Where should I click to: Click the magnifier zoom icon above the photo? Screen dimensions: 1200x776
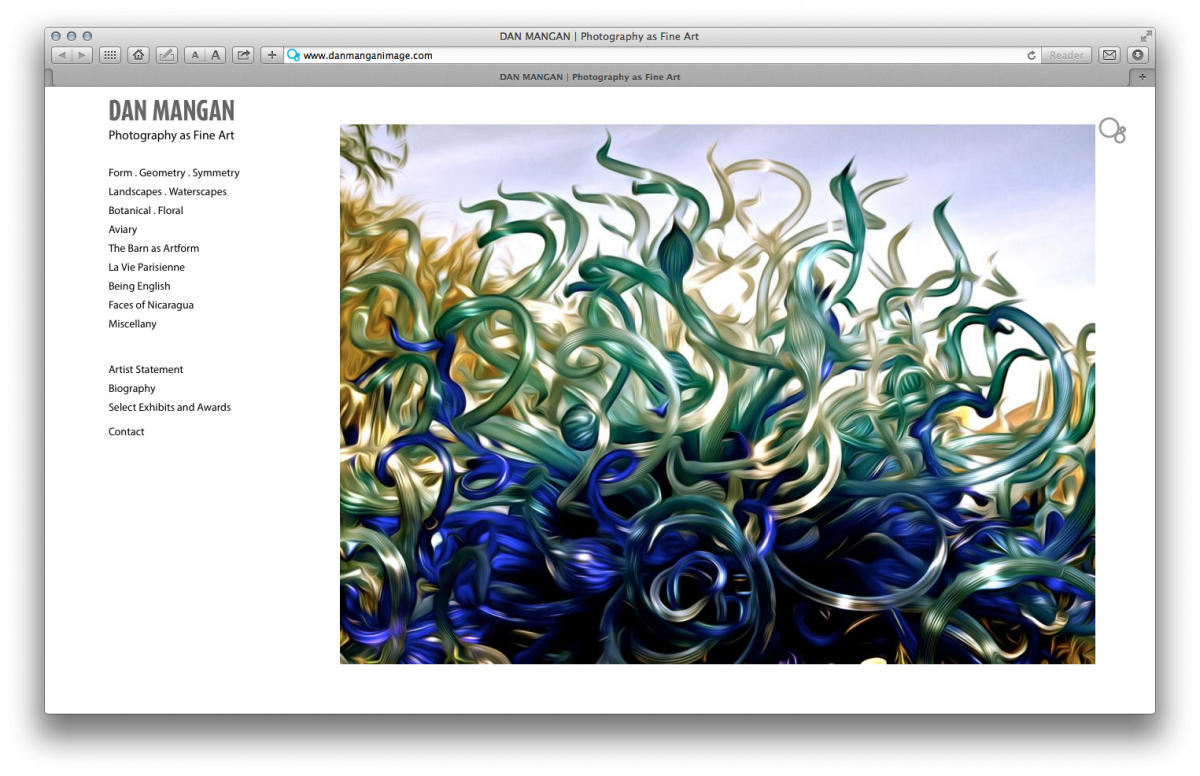point(1113,130)
